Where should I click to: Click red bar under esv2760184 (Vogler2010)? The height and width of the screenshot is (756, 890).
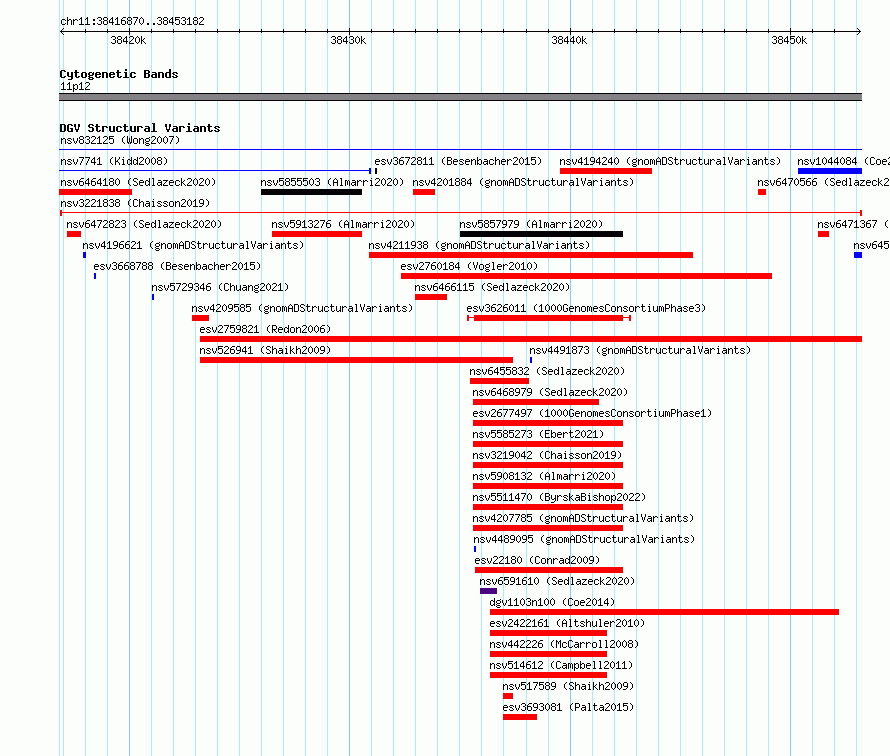click(x=586, y=276)
